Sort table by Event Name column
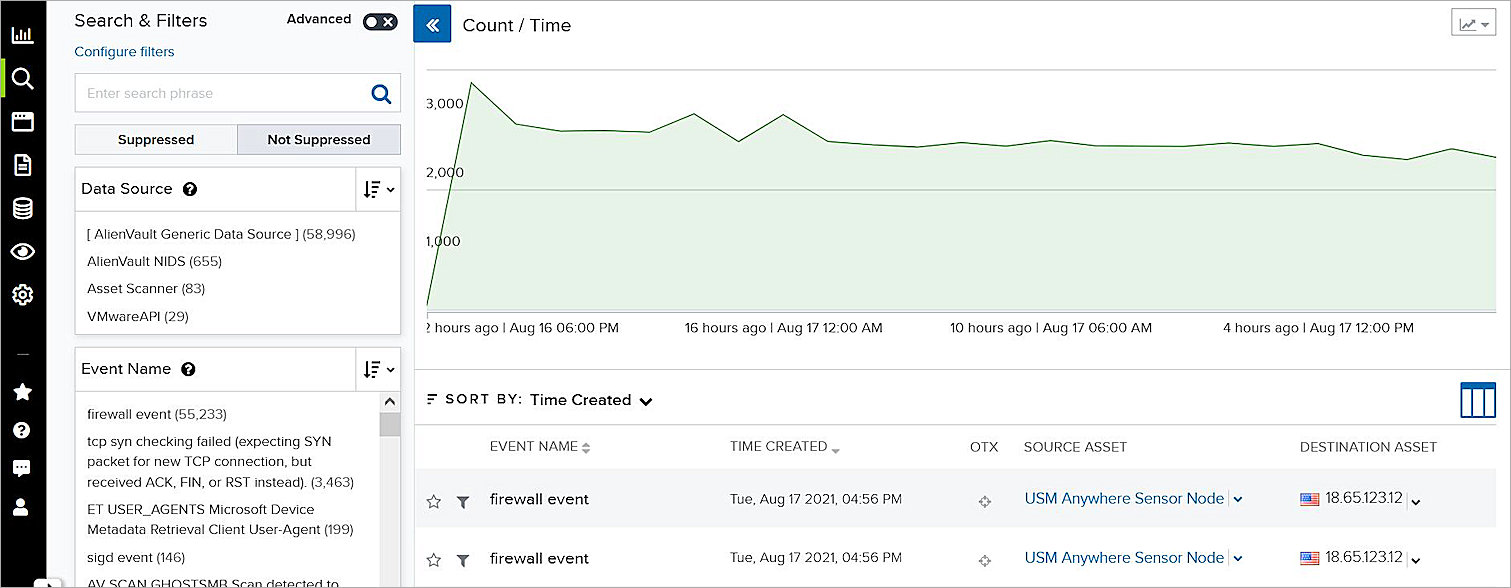 (x=540, y=446)
